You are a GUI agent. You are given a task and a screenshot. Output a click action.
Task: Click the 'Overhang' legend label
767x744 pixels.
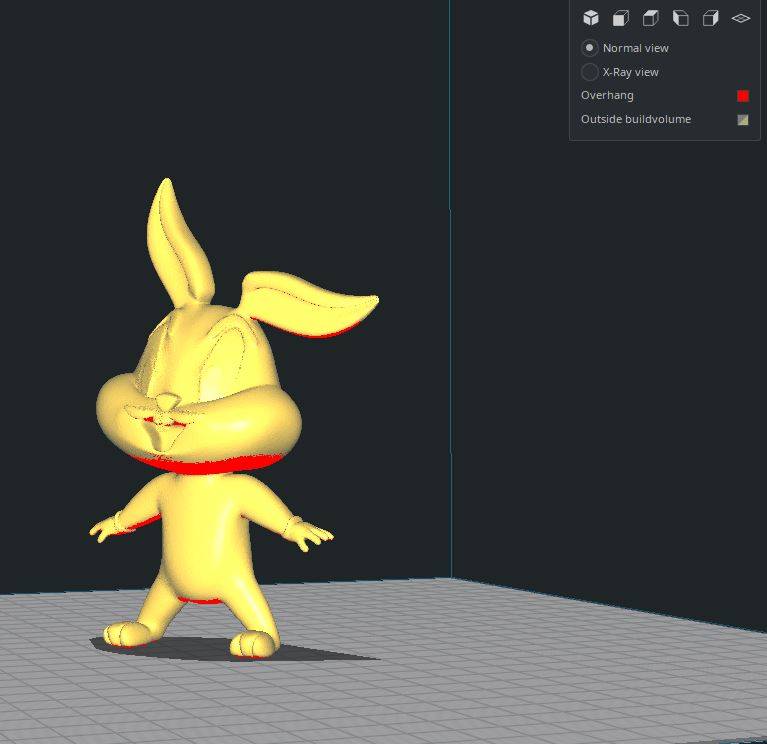[x=607, y=95]
